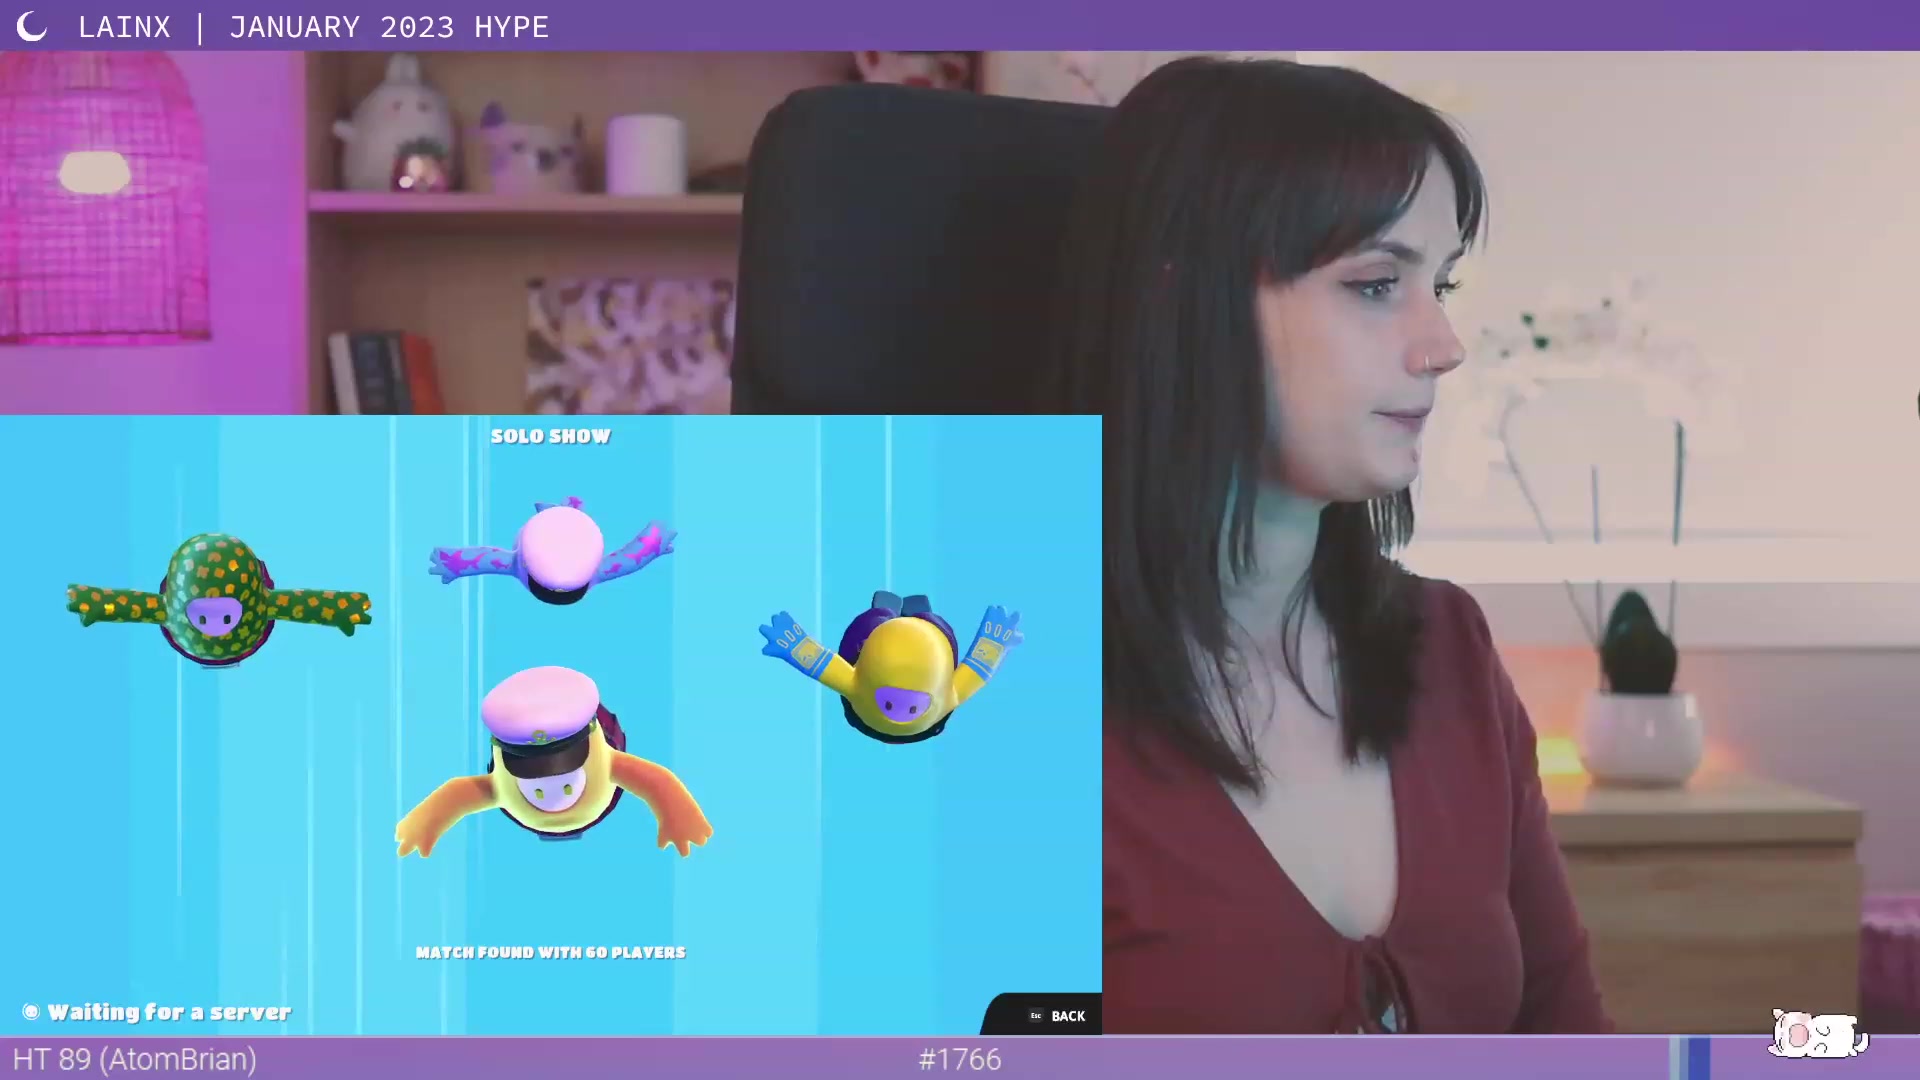Click the spinner icon beside Waiting status
This screenshot has height=1080, width=1920.
31,1012
